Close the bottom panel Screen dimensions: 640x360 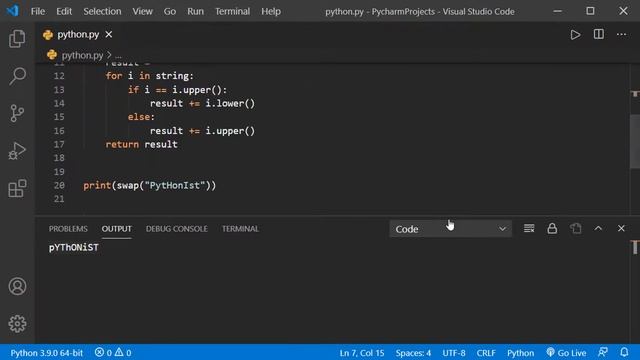pyautogui.click(x=621, y=228)
